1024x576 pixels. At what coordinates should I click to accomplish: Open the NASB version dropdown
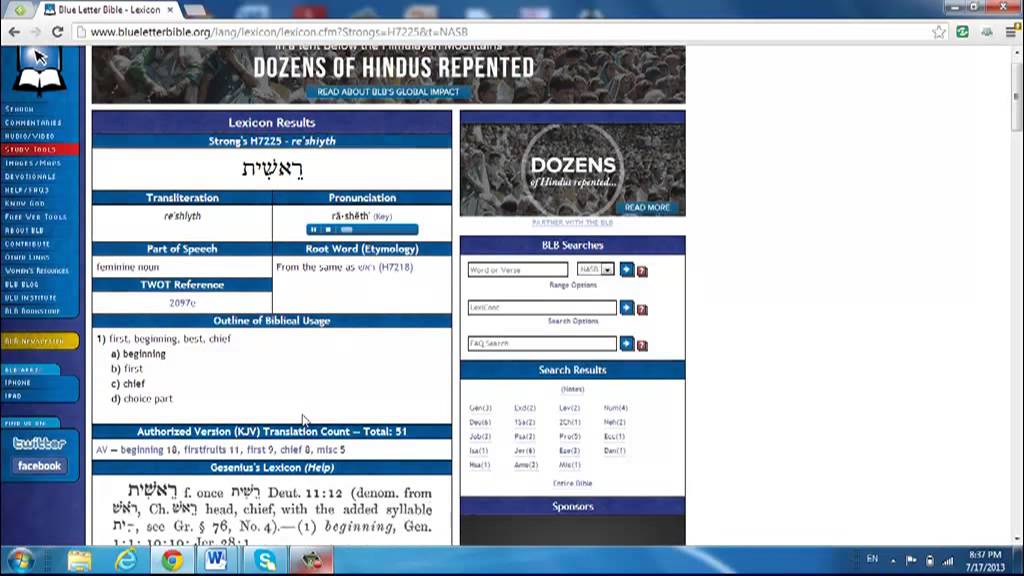tap(595, 269)
